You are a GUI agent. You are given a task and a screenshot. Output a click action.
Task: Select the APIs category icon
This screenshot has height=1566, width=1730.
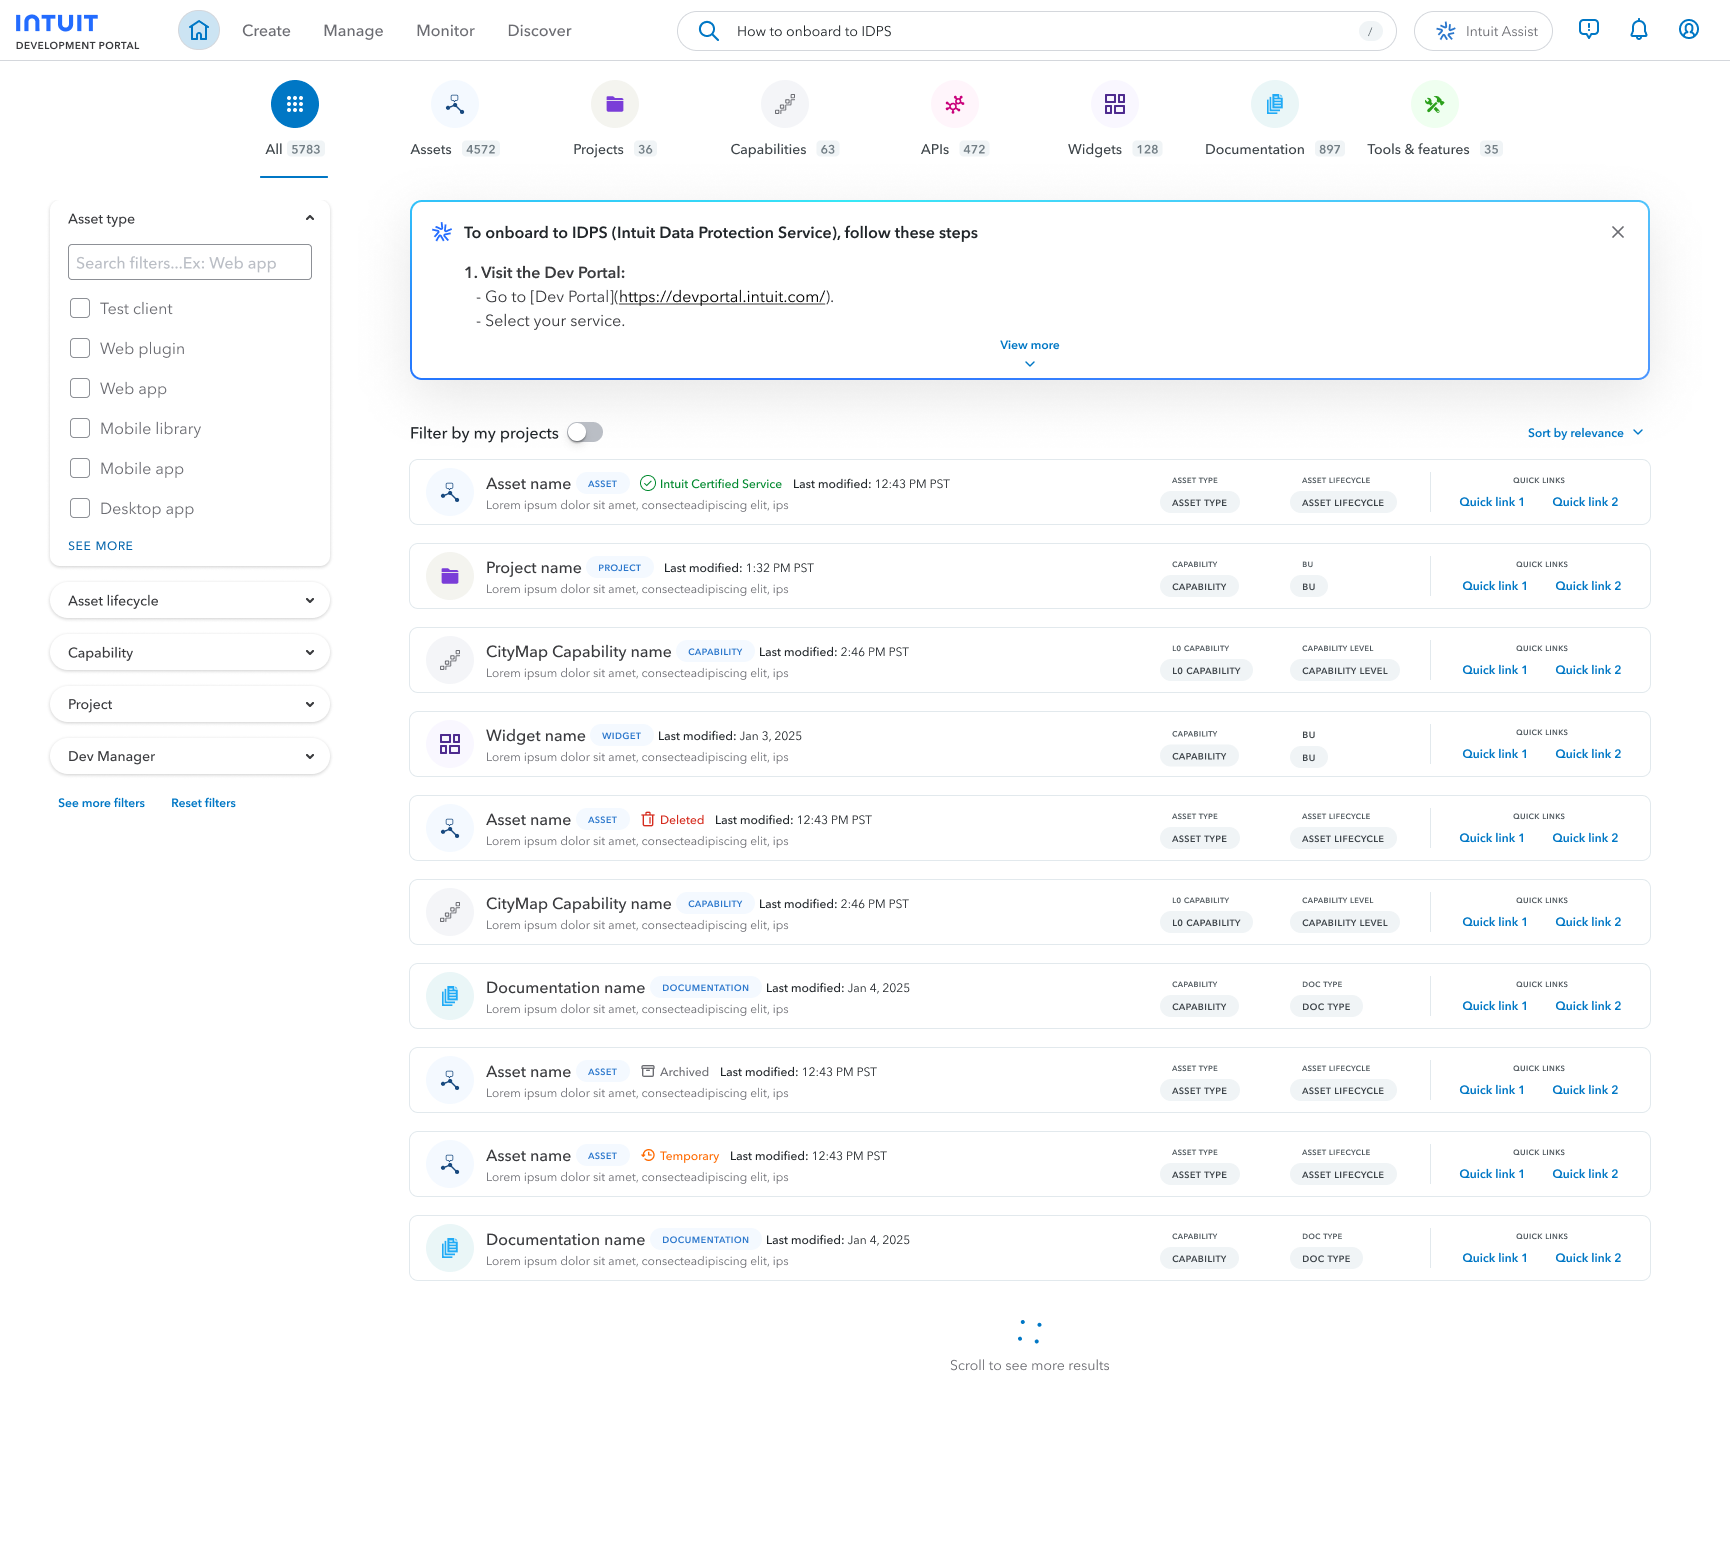coord(954,104)
